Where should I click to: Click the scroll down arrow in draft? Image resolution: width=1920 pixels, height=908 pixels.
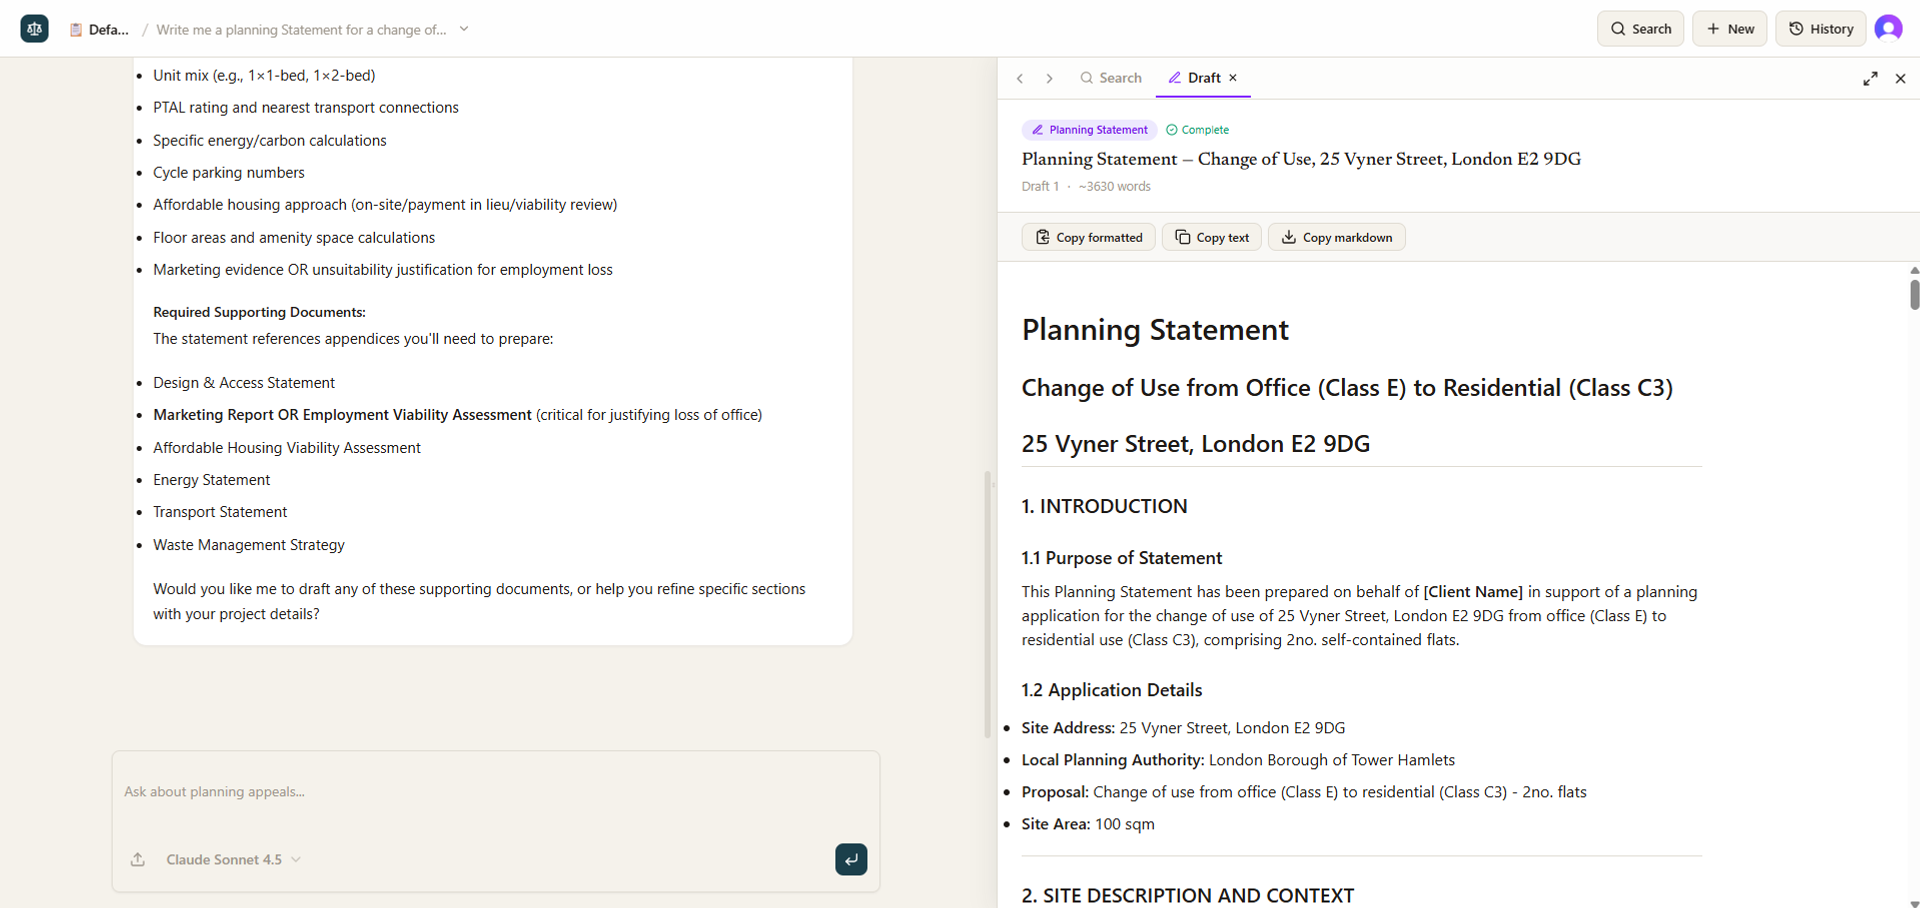point(1914,903)
